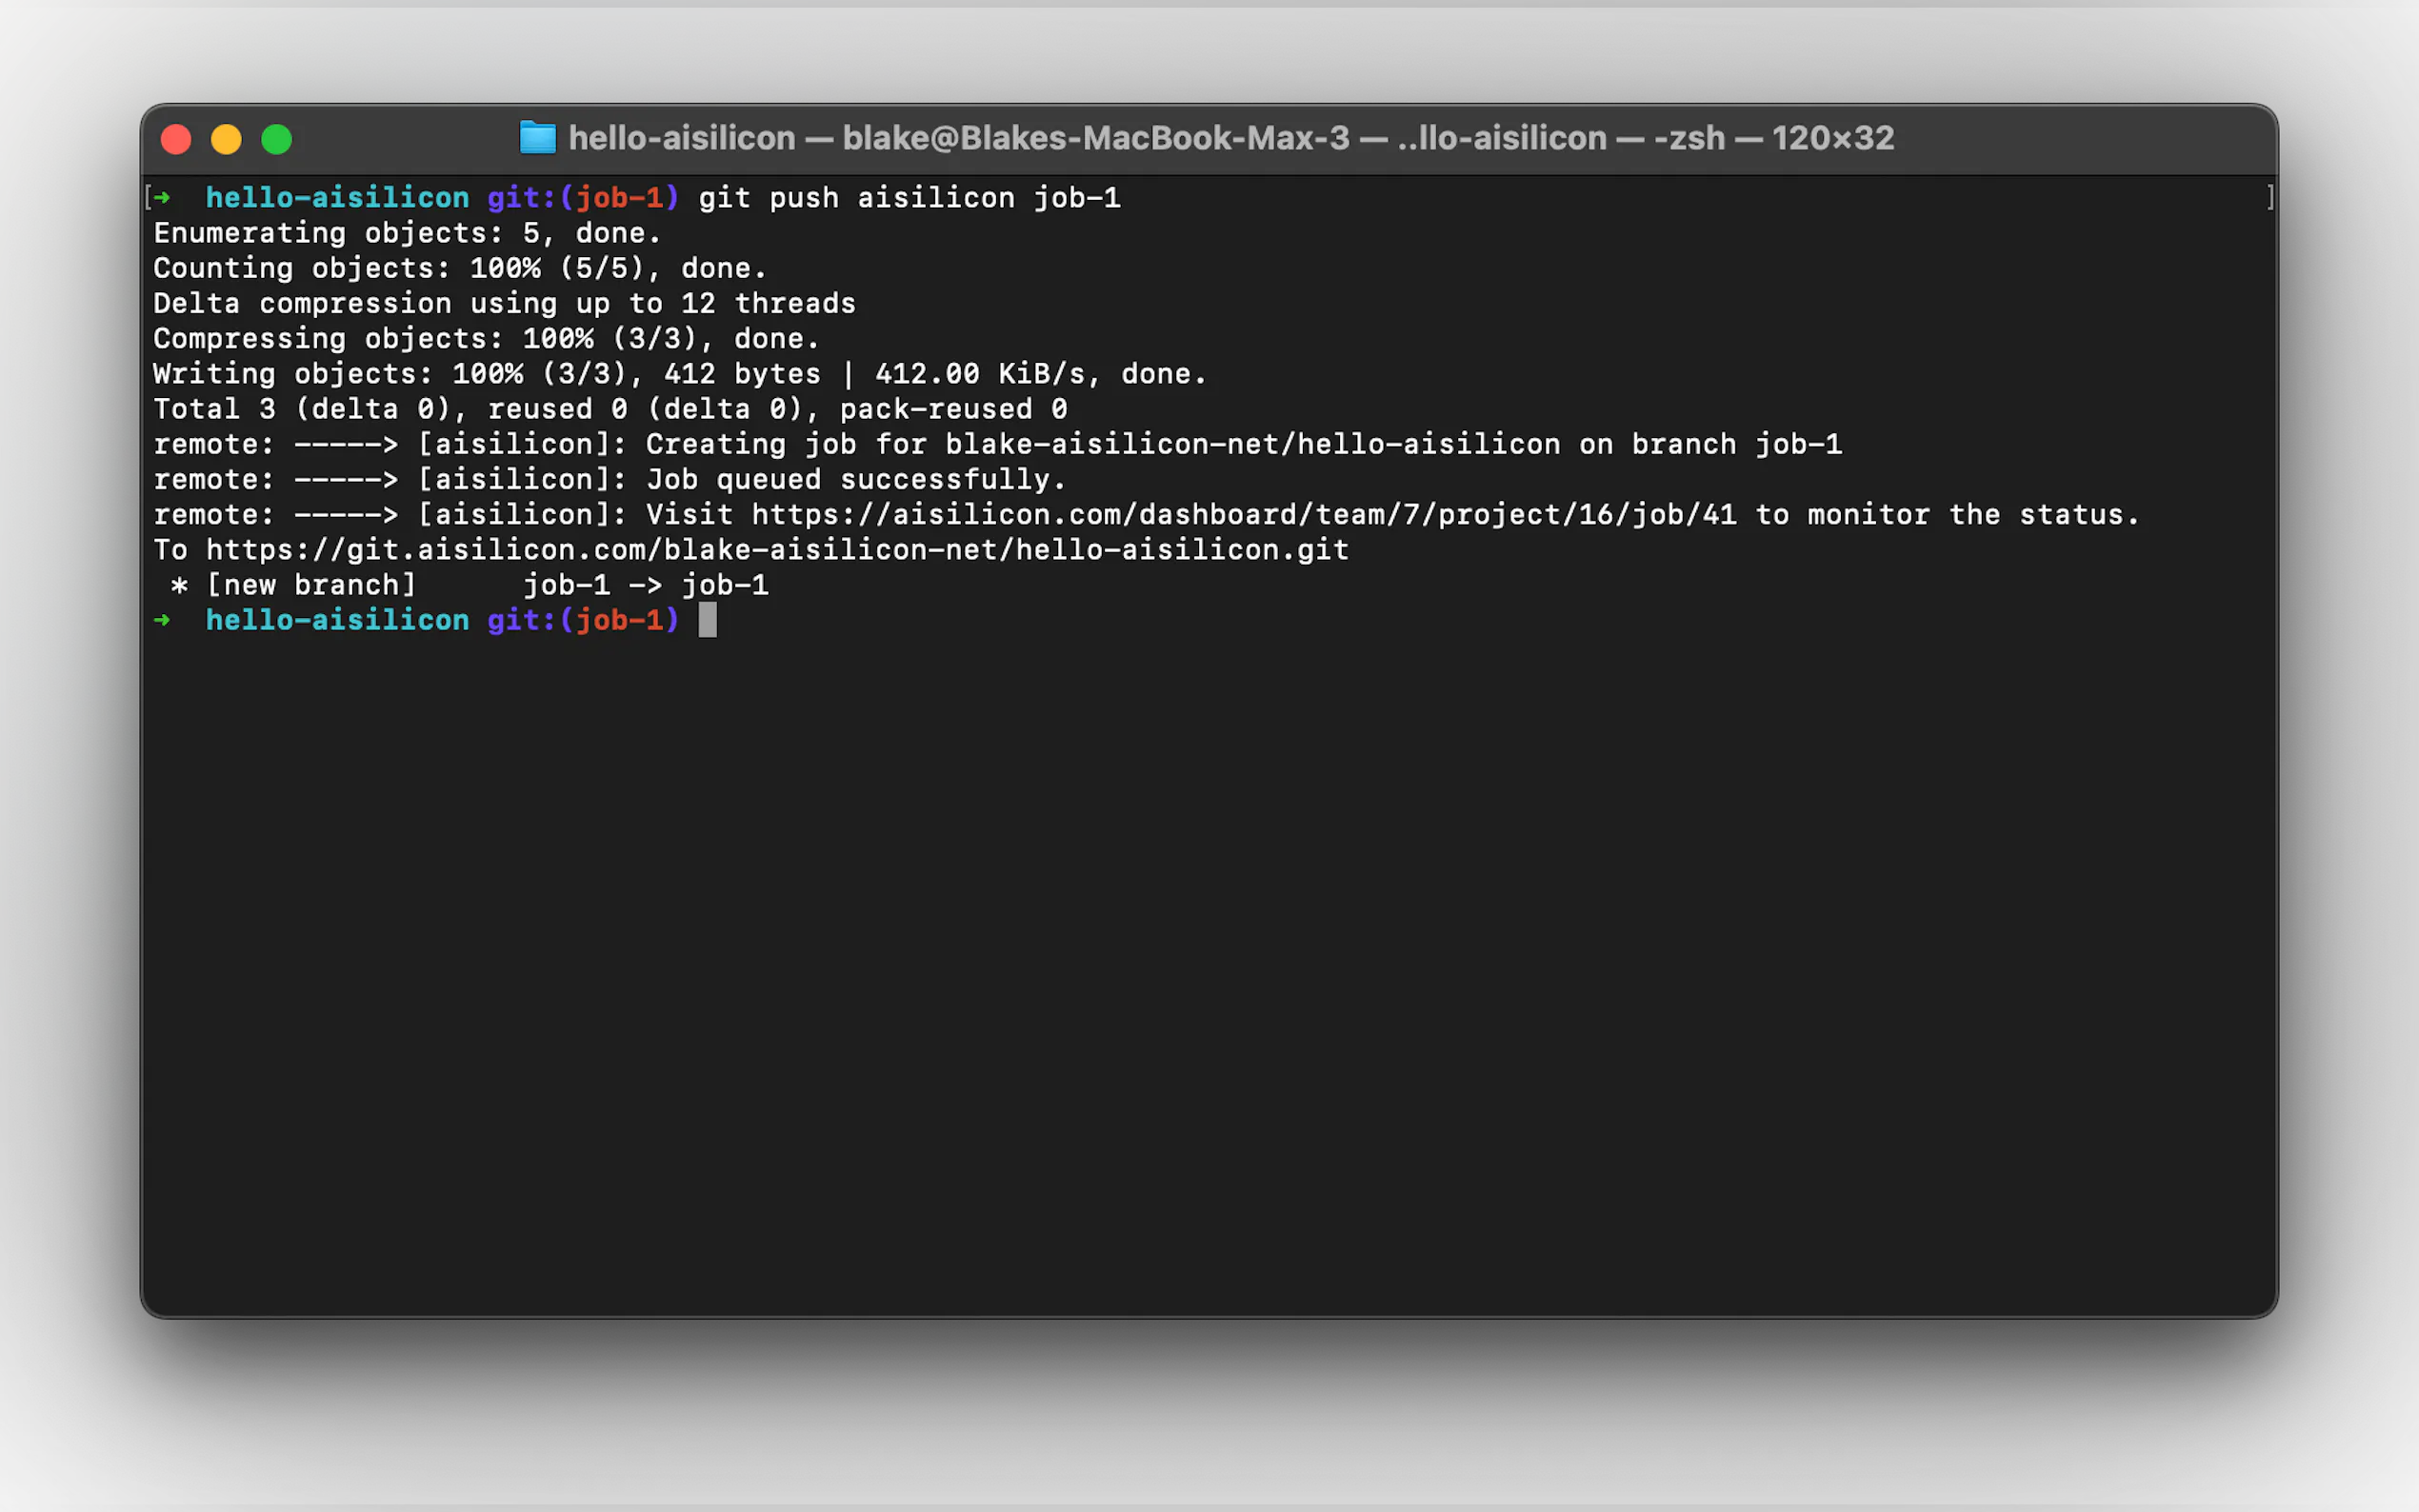Click the green full-screen window button

point(277,139)
